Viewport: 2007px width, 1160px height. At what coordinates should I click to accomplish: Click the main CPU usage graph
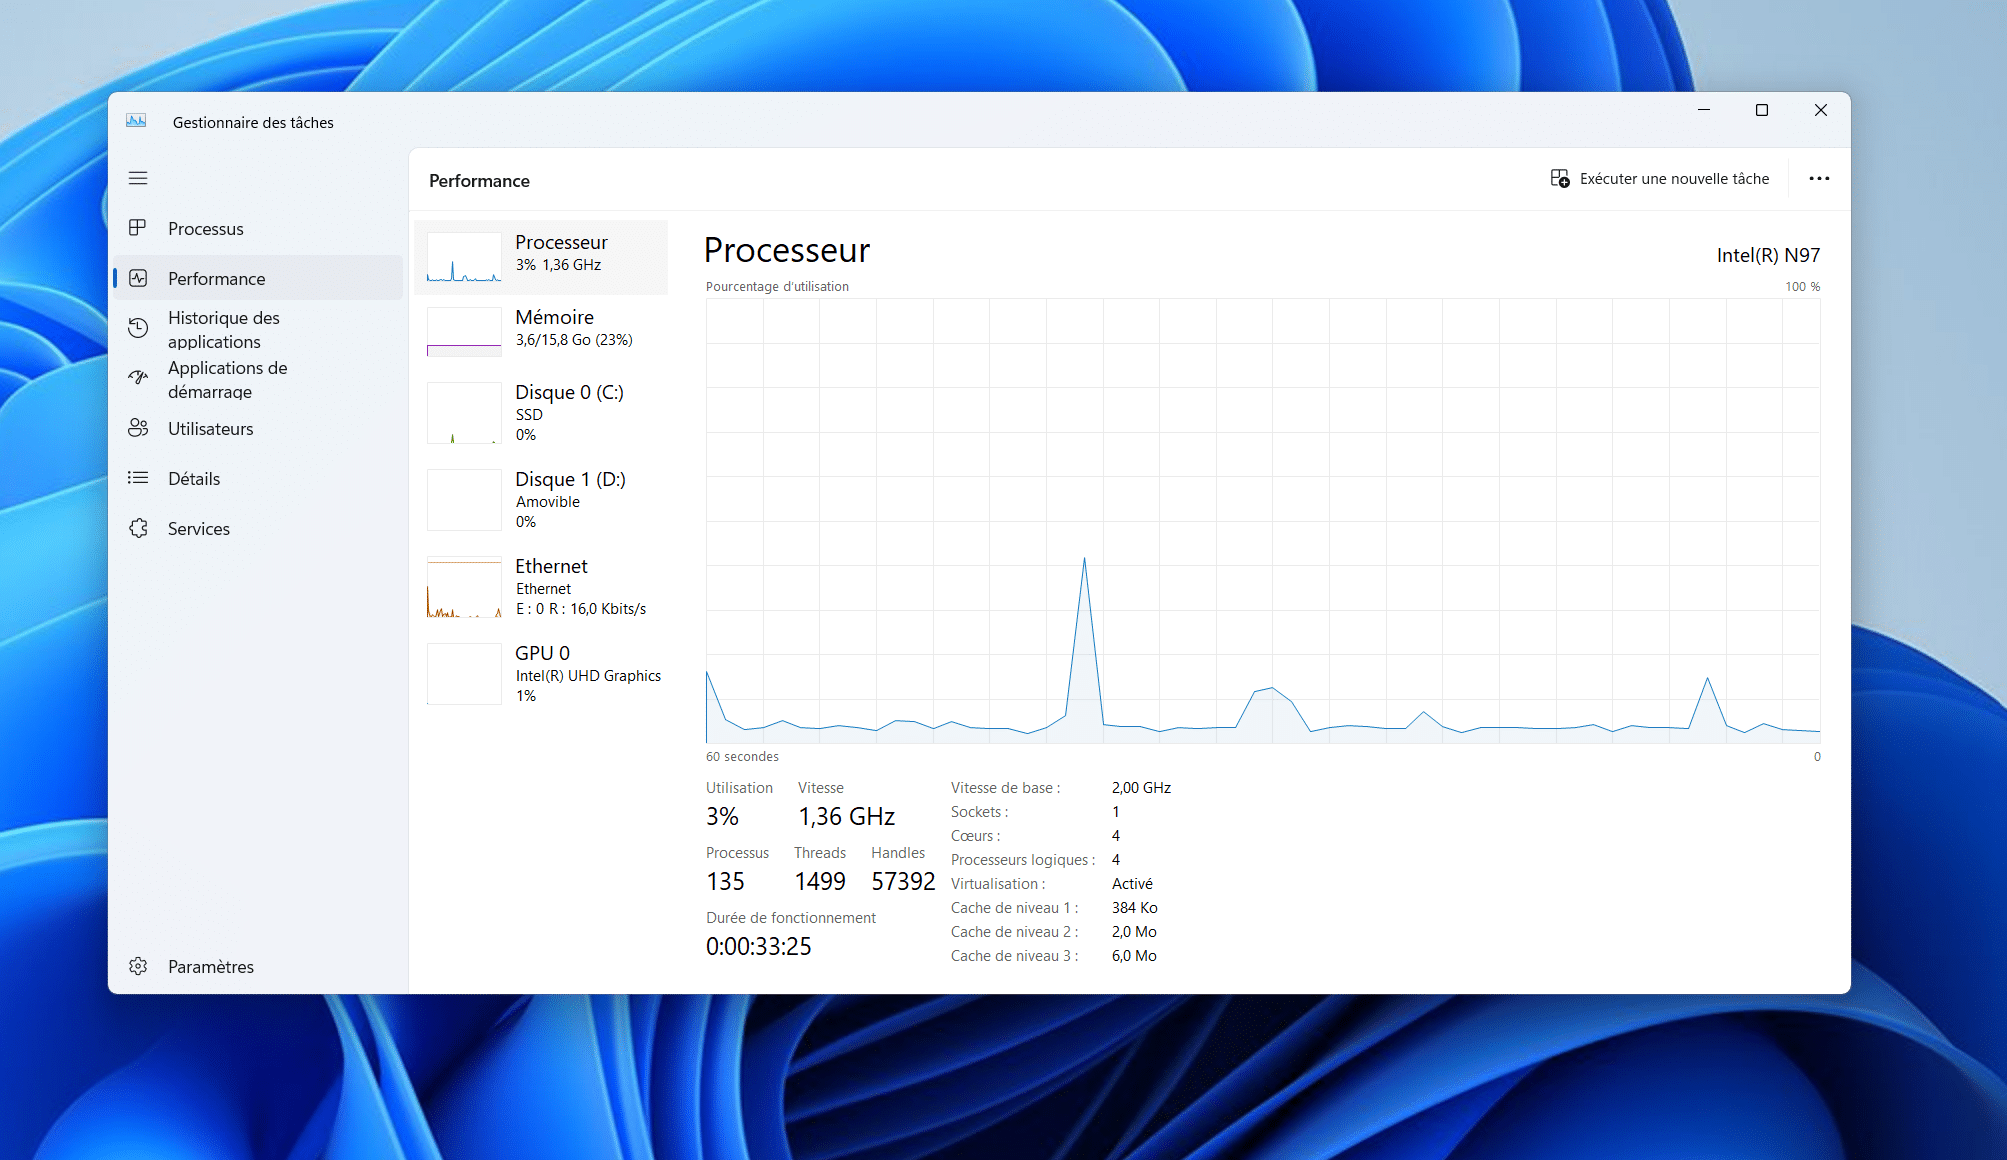(x=1263, y=521)
